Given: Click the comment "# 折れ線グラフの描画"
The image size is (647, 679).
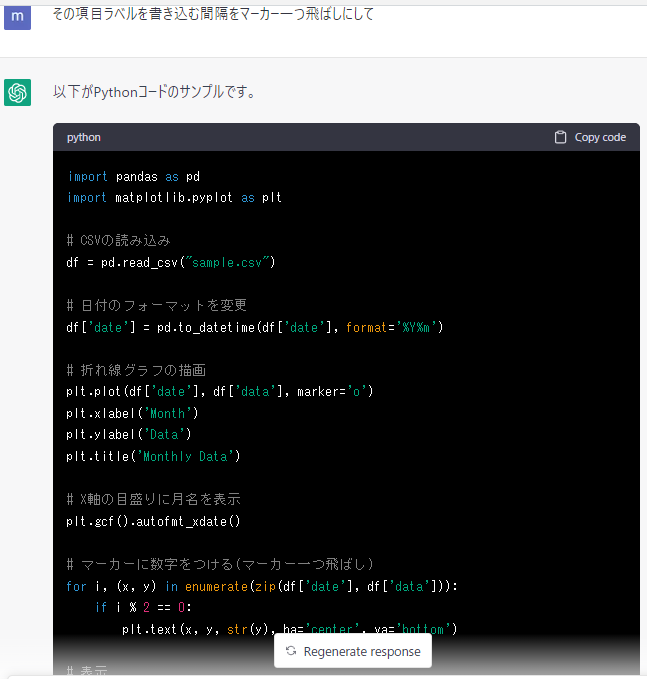Looking at the screenshot, I should (136, 370).
